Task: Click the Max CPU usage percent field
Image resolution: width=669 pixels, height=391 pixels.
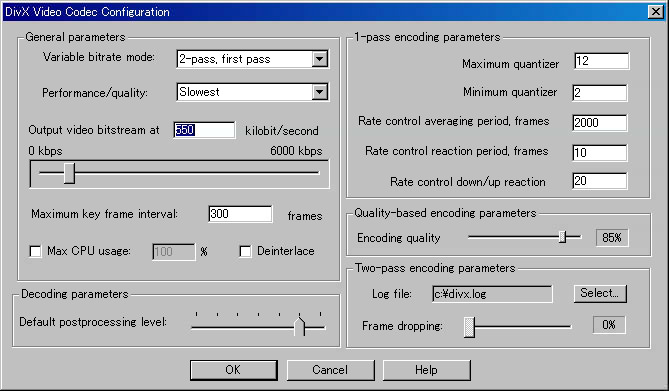Action: 174,252
